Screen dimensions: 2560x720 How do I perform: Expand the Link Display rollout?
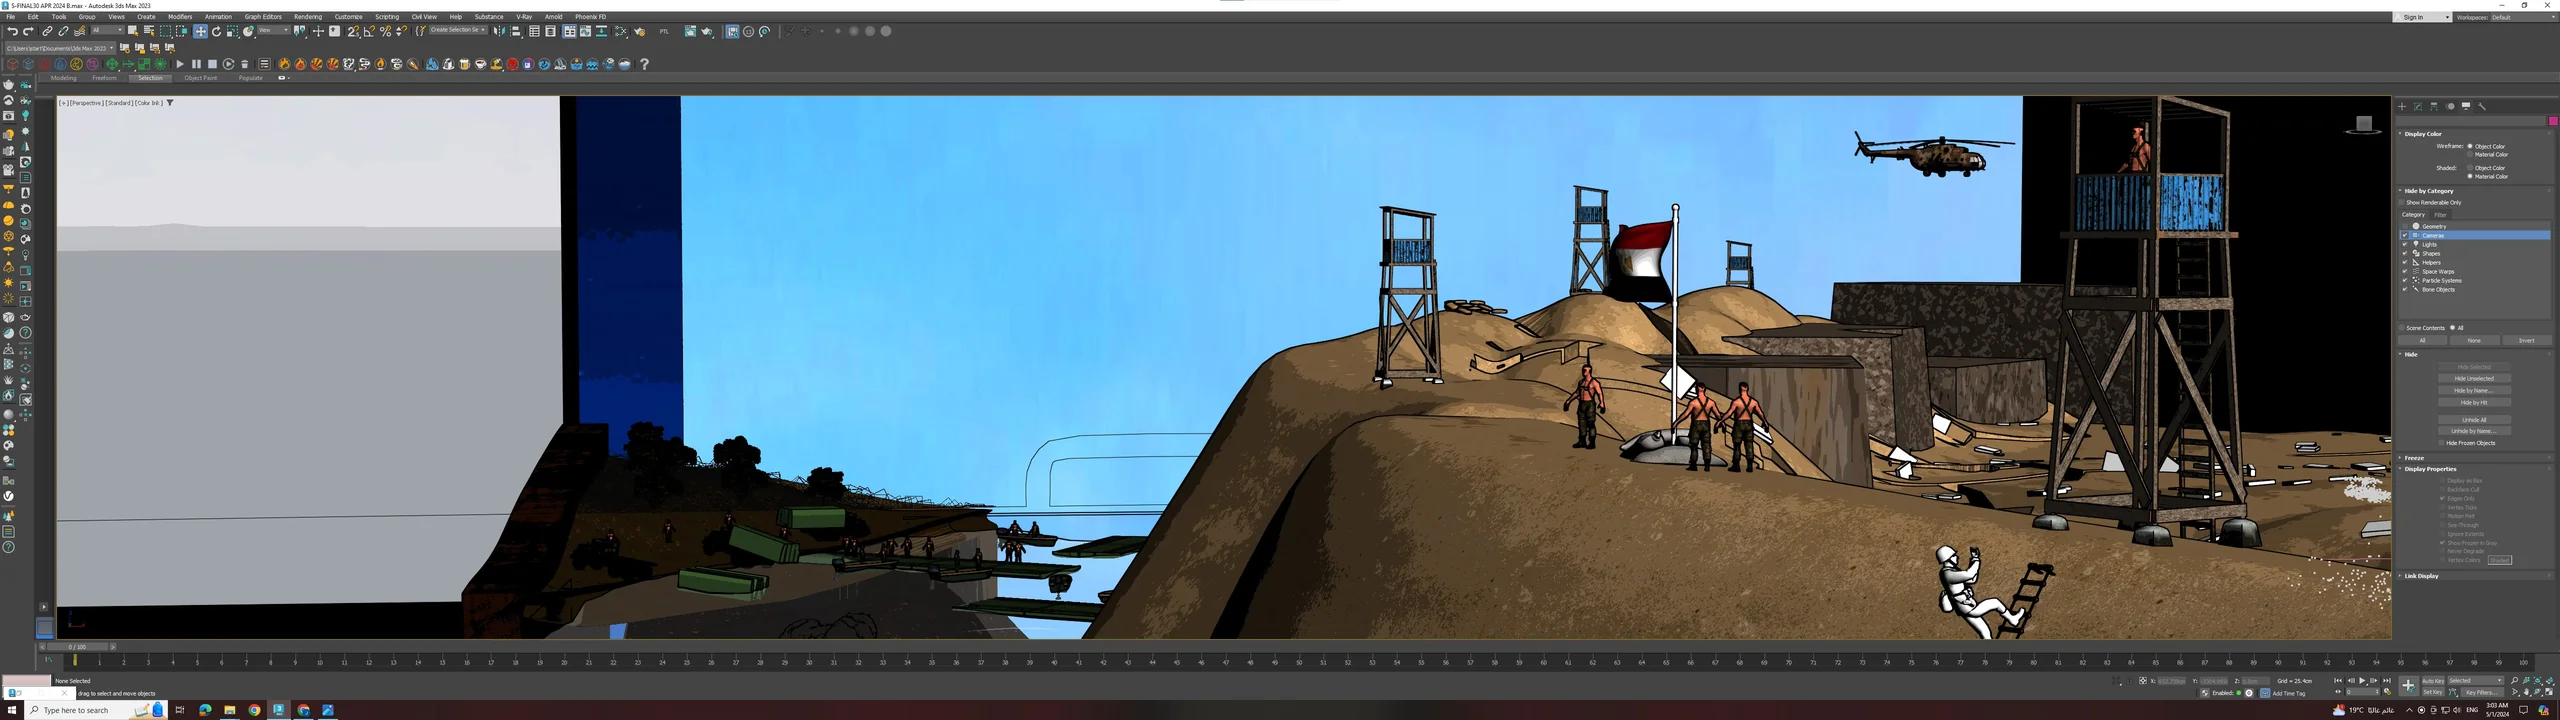coord(2421,576)
